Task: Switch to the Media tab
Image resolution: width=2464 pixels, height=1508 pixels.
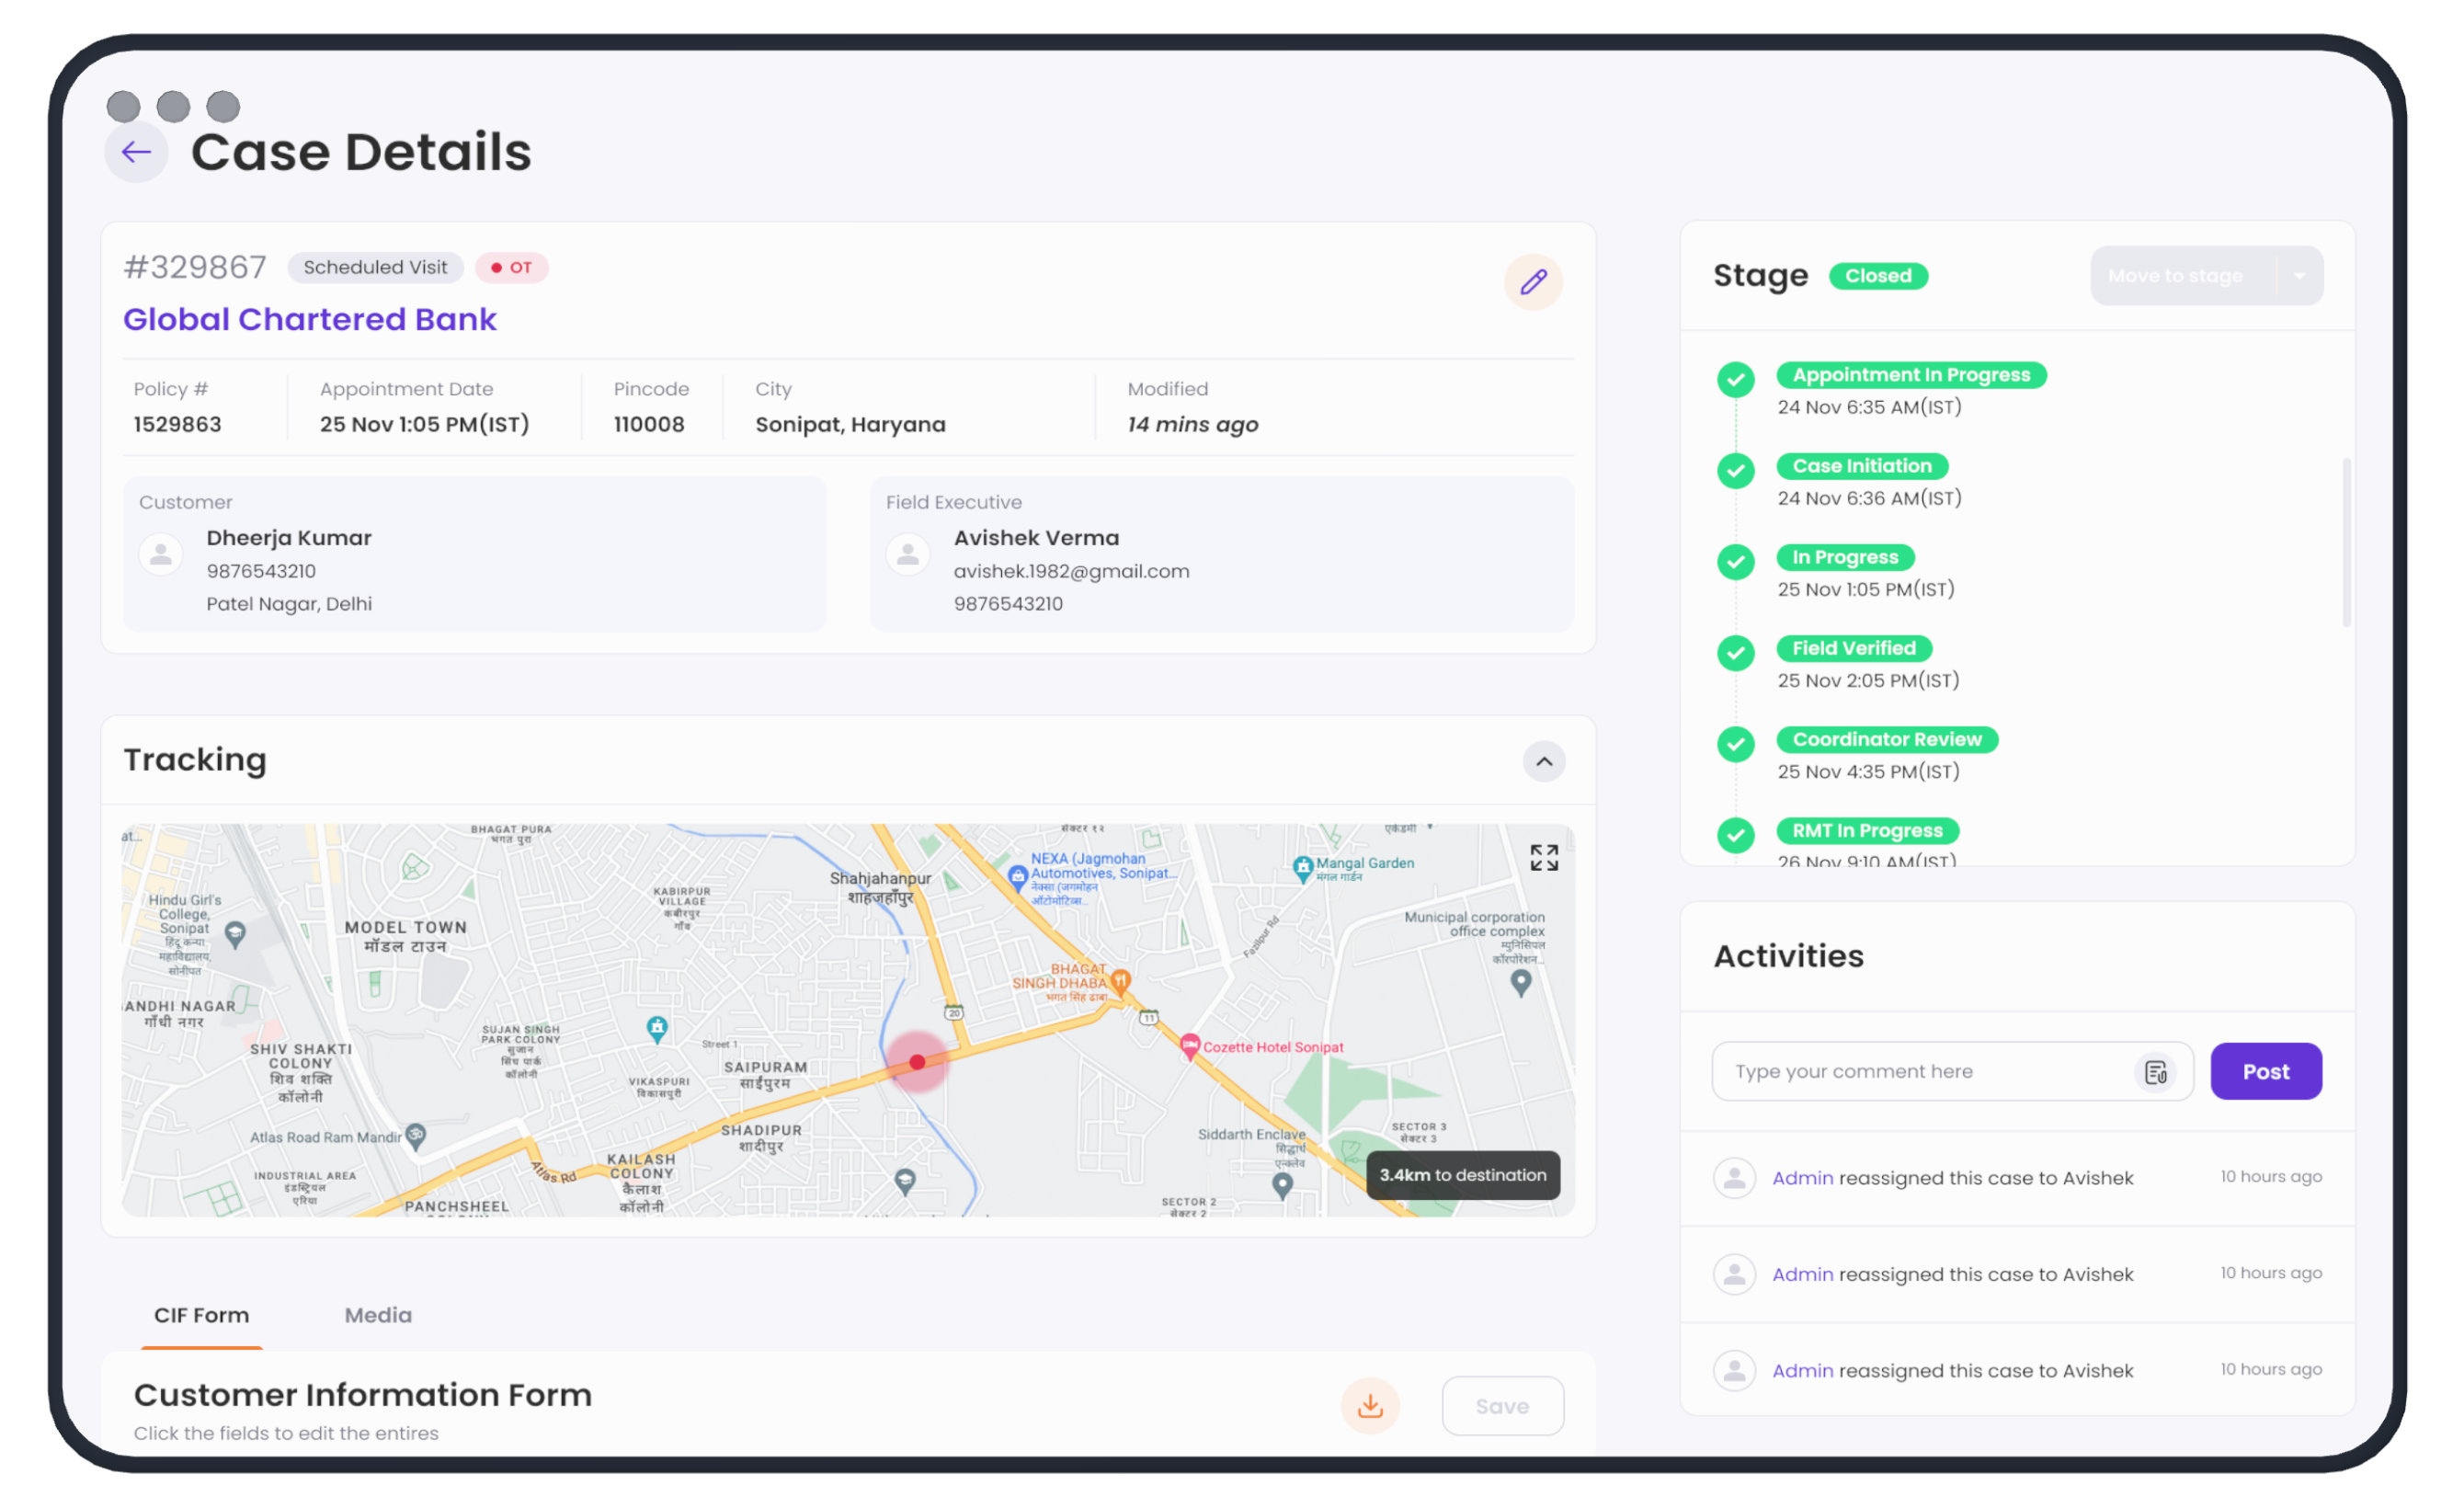Action: 378,1315
